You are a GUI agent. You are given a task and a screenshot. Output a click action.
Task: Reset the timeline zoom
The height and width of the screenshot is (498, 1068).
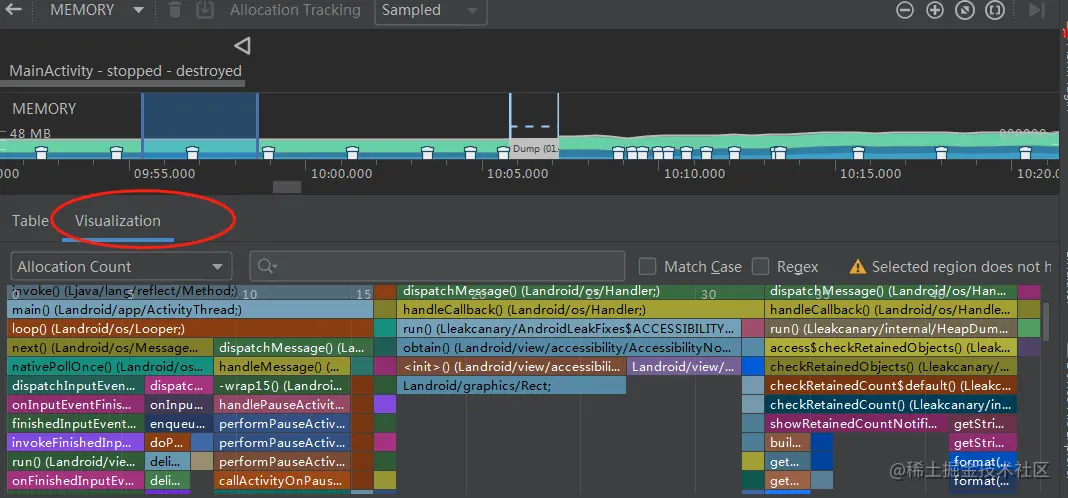pos(965,10)
